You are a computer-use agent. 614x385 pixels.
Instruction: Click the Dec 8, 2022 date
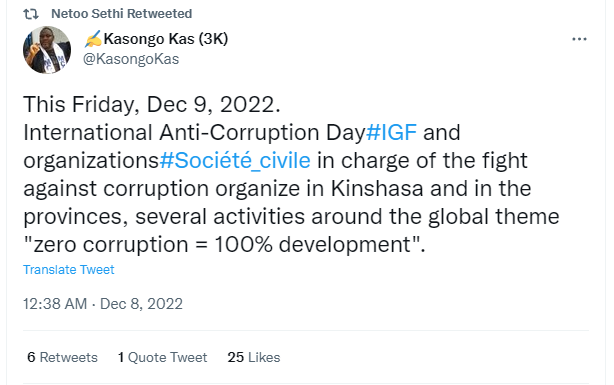click(141, 304)
